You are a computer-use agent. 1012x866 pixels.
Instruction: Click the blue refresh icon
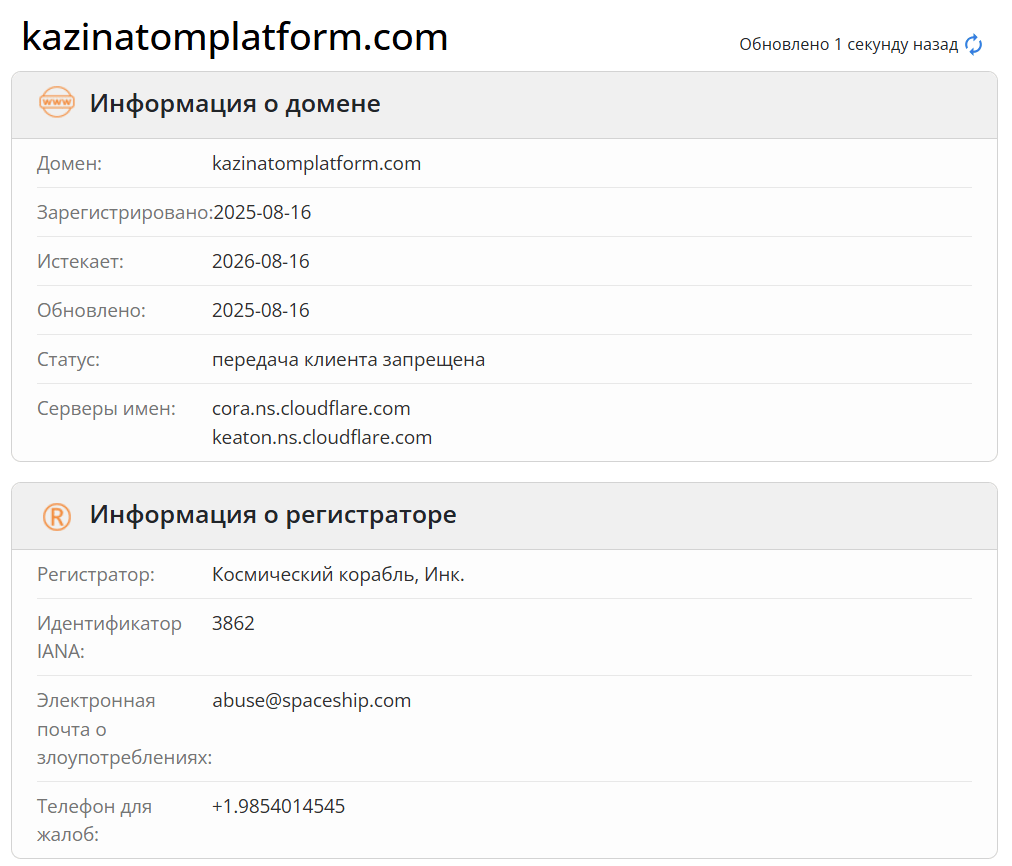973,45
